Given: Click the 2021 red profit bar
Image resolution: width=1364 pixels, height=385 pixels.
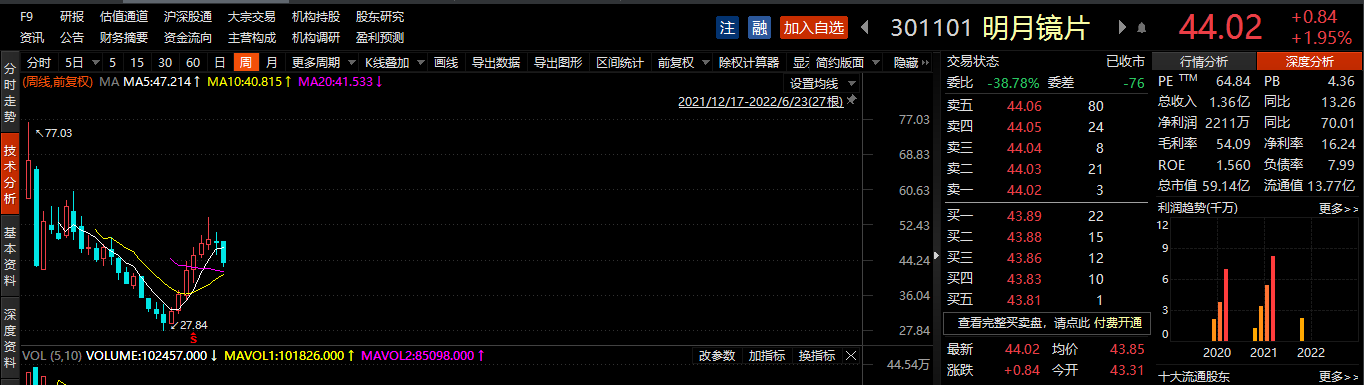Looking at the screenshot, I should tap(1273, 298).
